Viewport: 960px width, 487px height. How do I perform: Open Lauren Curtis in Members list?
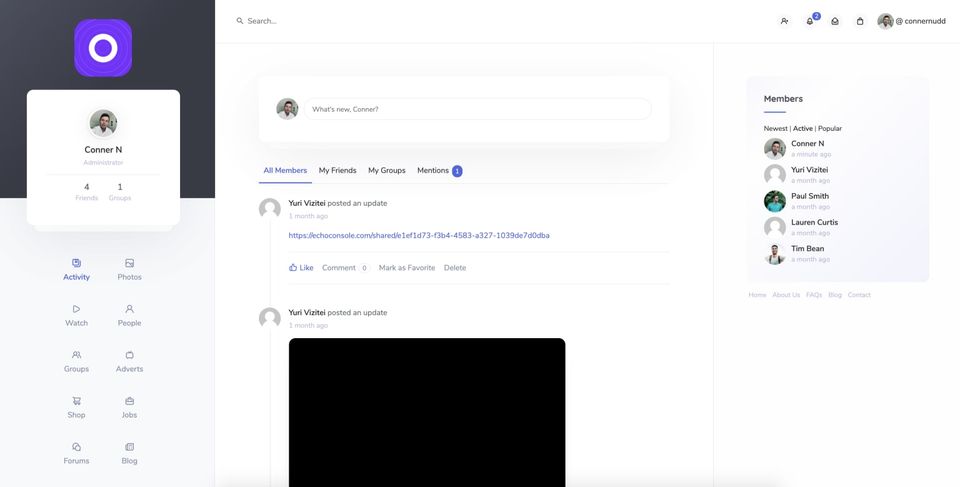pyautogui.click(x=814, y=222)
